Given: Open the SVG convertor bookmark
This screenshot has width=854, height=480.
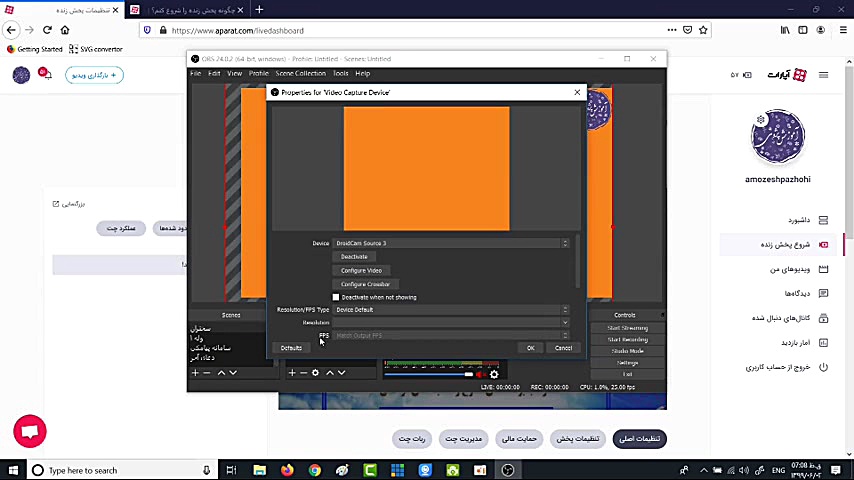Looking at the screenshot, I should click(x=95, y=49).
